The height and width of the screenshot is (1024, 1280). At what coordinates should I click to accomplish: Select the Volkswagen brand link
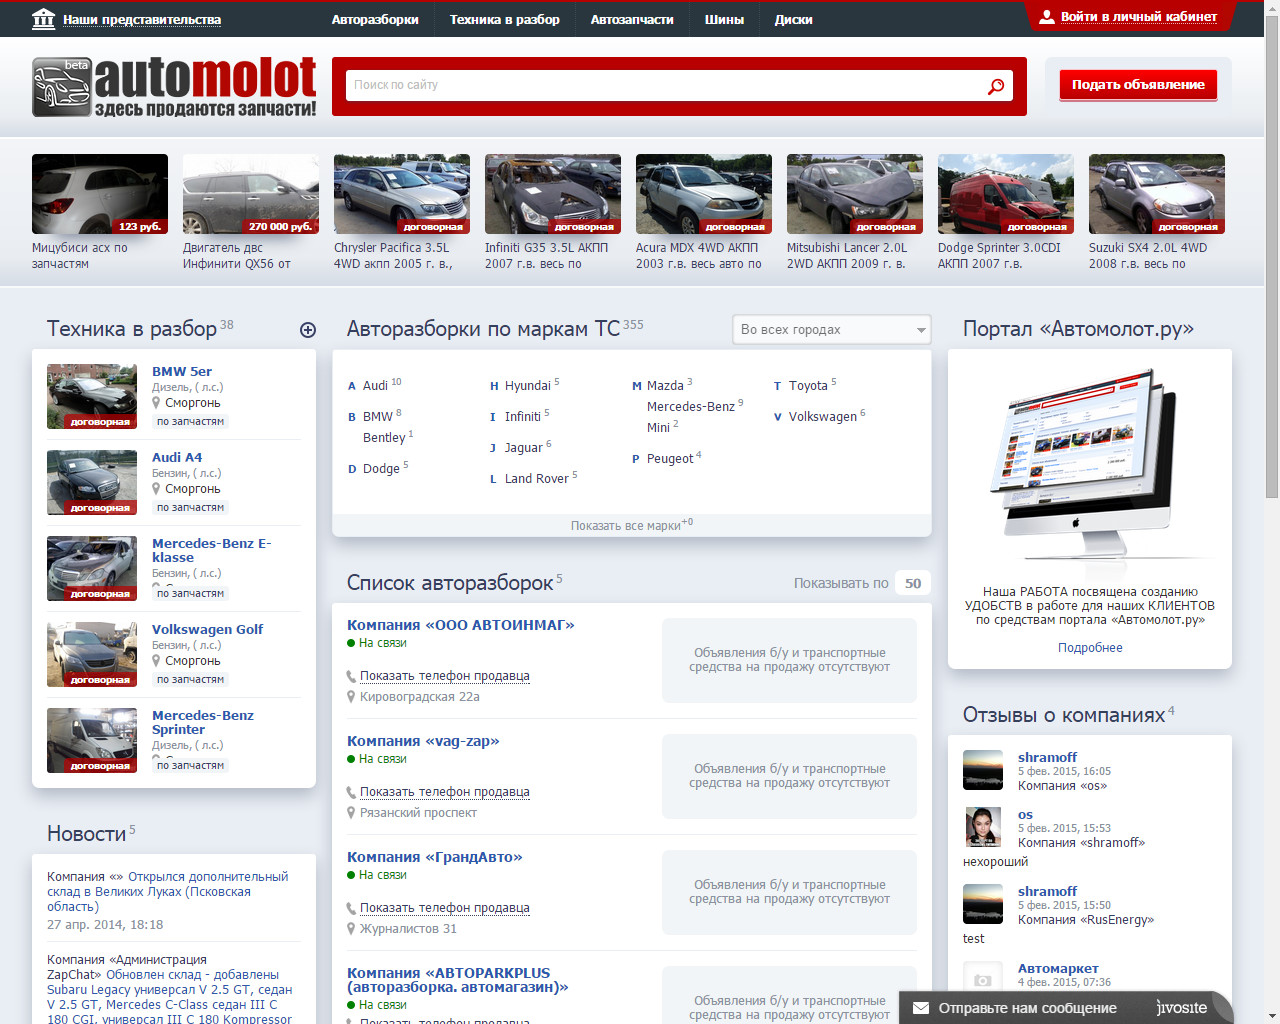click(822, 417)
